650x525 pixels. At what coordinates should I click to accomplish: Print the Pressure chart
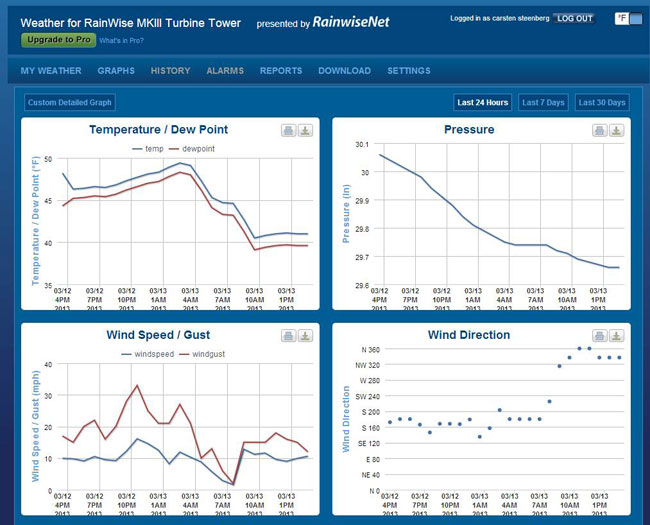coord(599,130)
